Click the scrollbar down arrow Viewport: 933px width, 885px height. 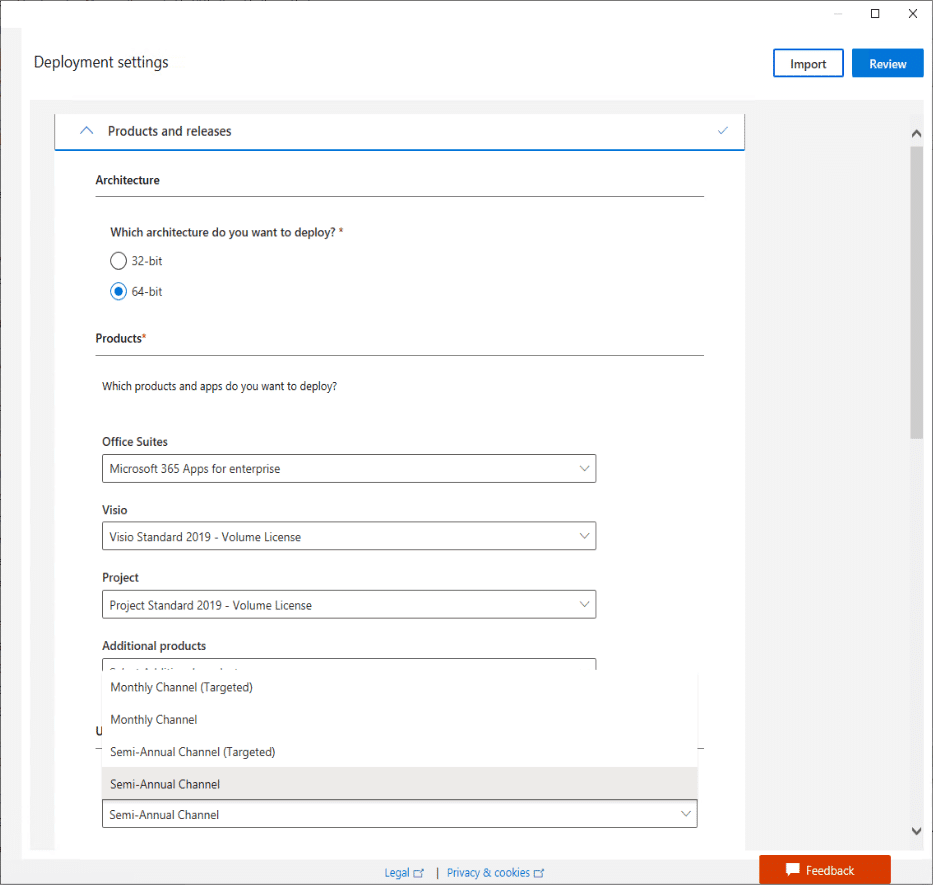tap(916, 830)
